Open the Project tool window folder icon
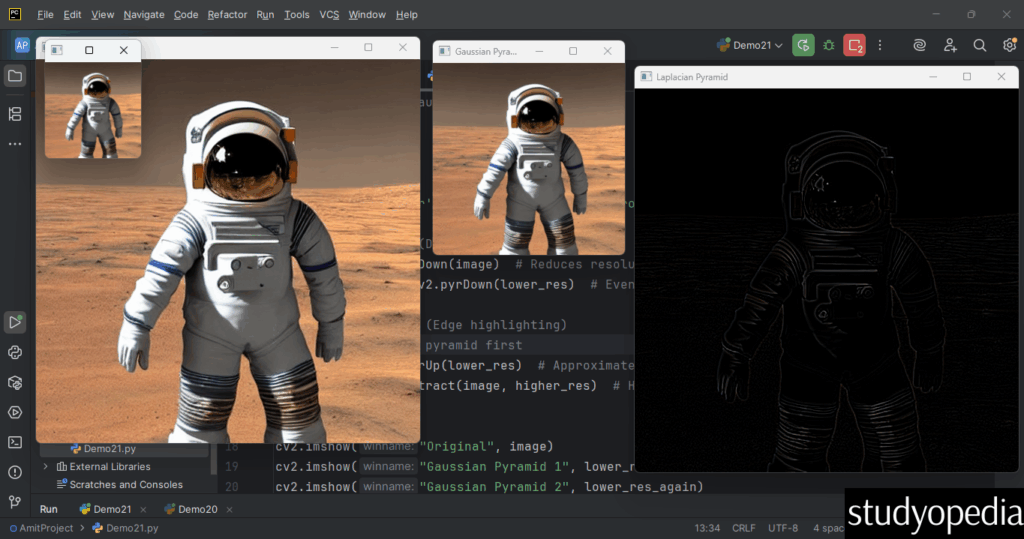Image resolution: width=1024 pixels, height=539 pixels. click(15, 76)
